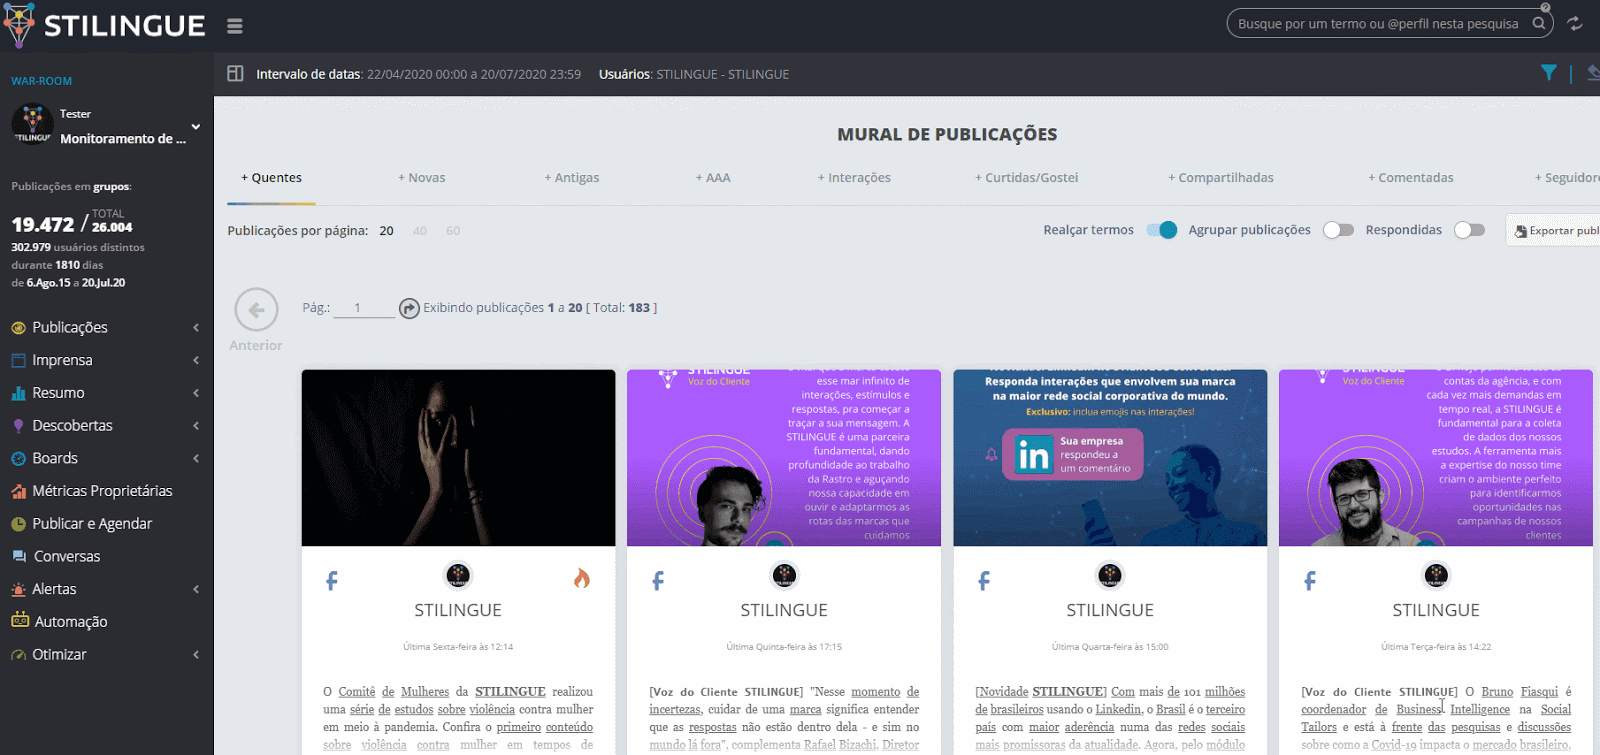Switch to the Novas tab

422,178
